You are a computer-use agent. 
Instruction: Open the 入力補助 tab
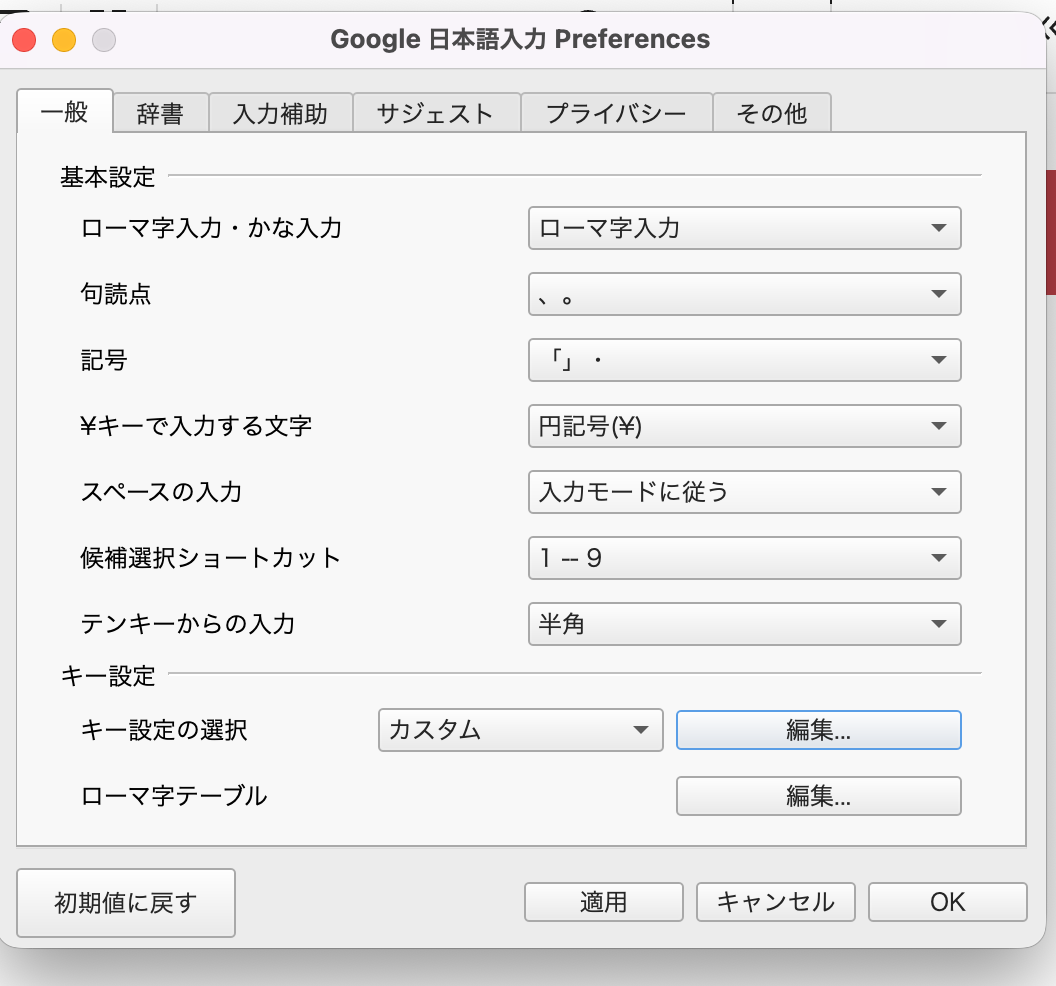tap(280, 113)
